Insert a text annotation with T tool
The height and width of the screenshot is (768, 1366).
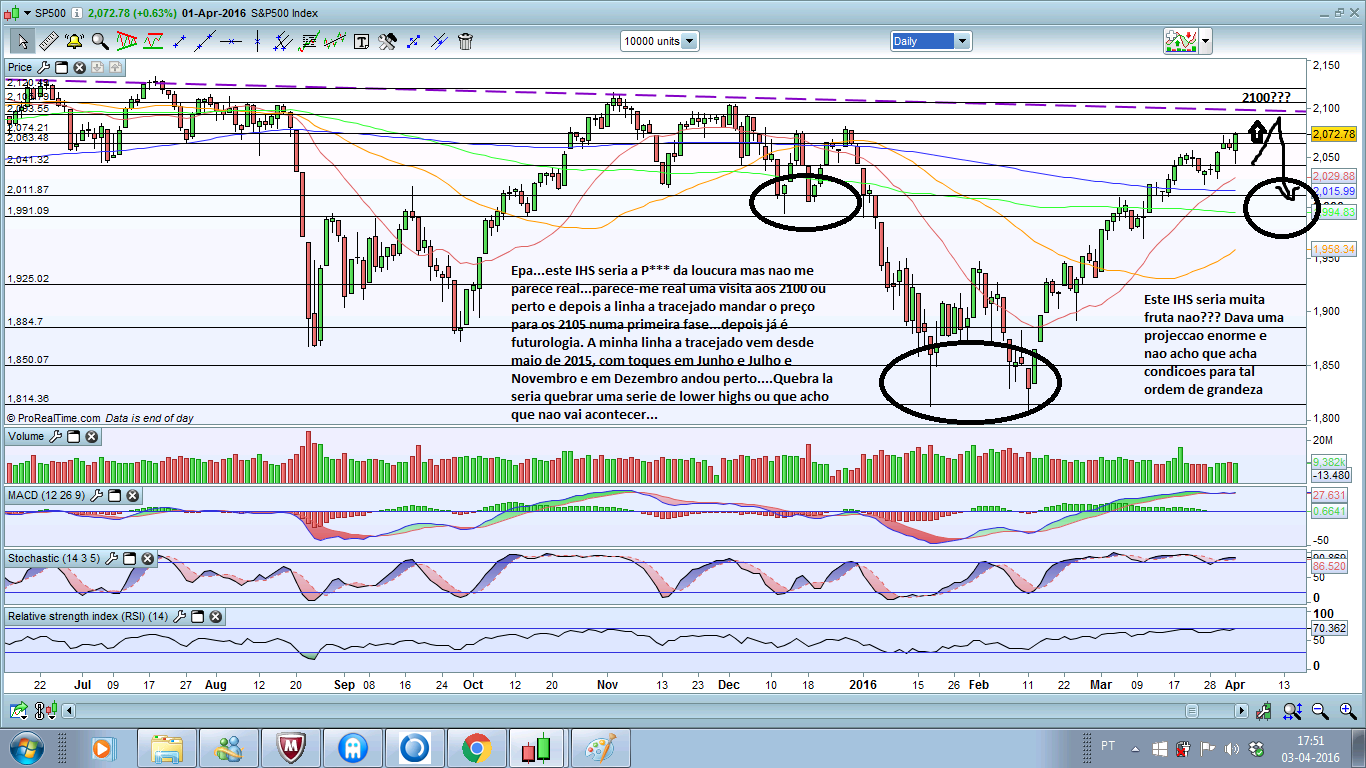click(362, 41)
